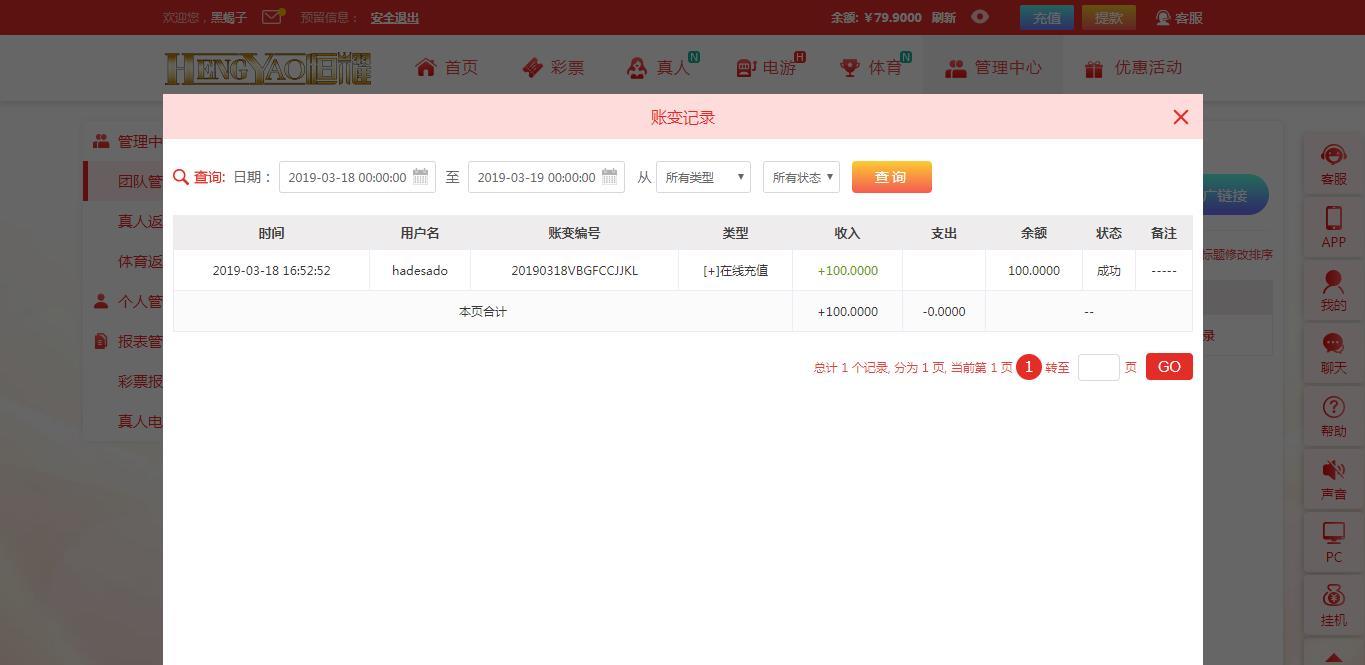The height and width of the screenshot is (665, 1365).
Task: Click the 余额 column header
Action: [1034, 233]
